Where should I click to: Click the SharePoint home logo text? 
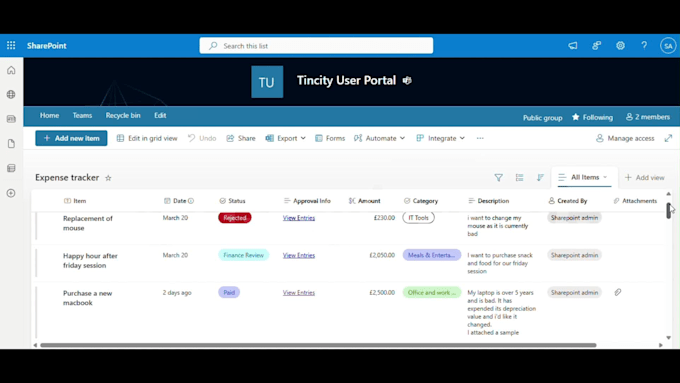tap(47, 46)
